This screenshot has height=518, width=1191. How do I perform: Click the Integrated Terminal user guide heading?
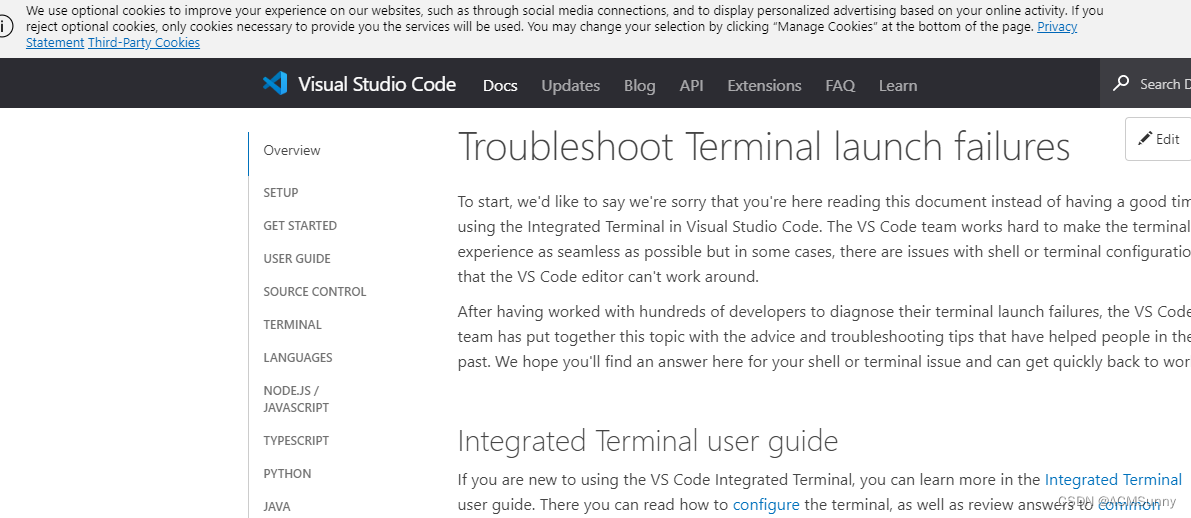point(647,441)
